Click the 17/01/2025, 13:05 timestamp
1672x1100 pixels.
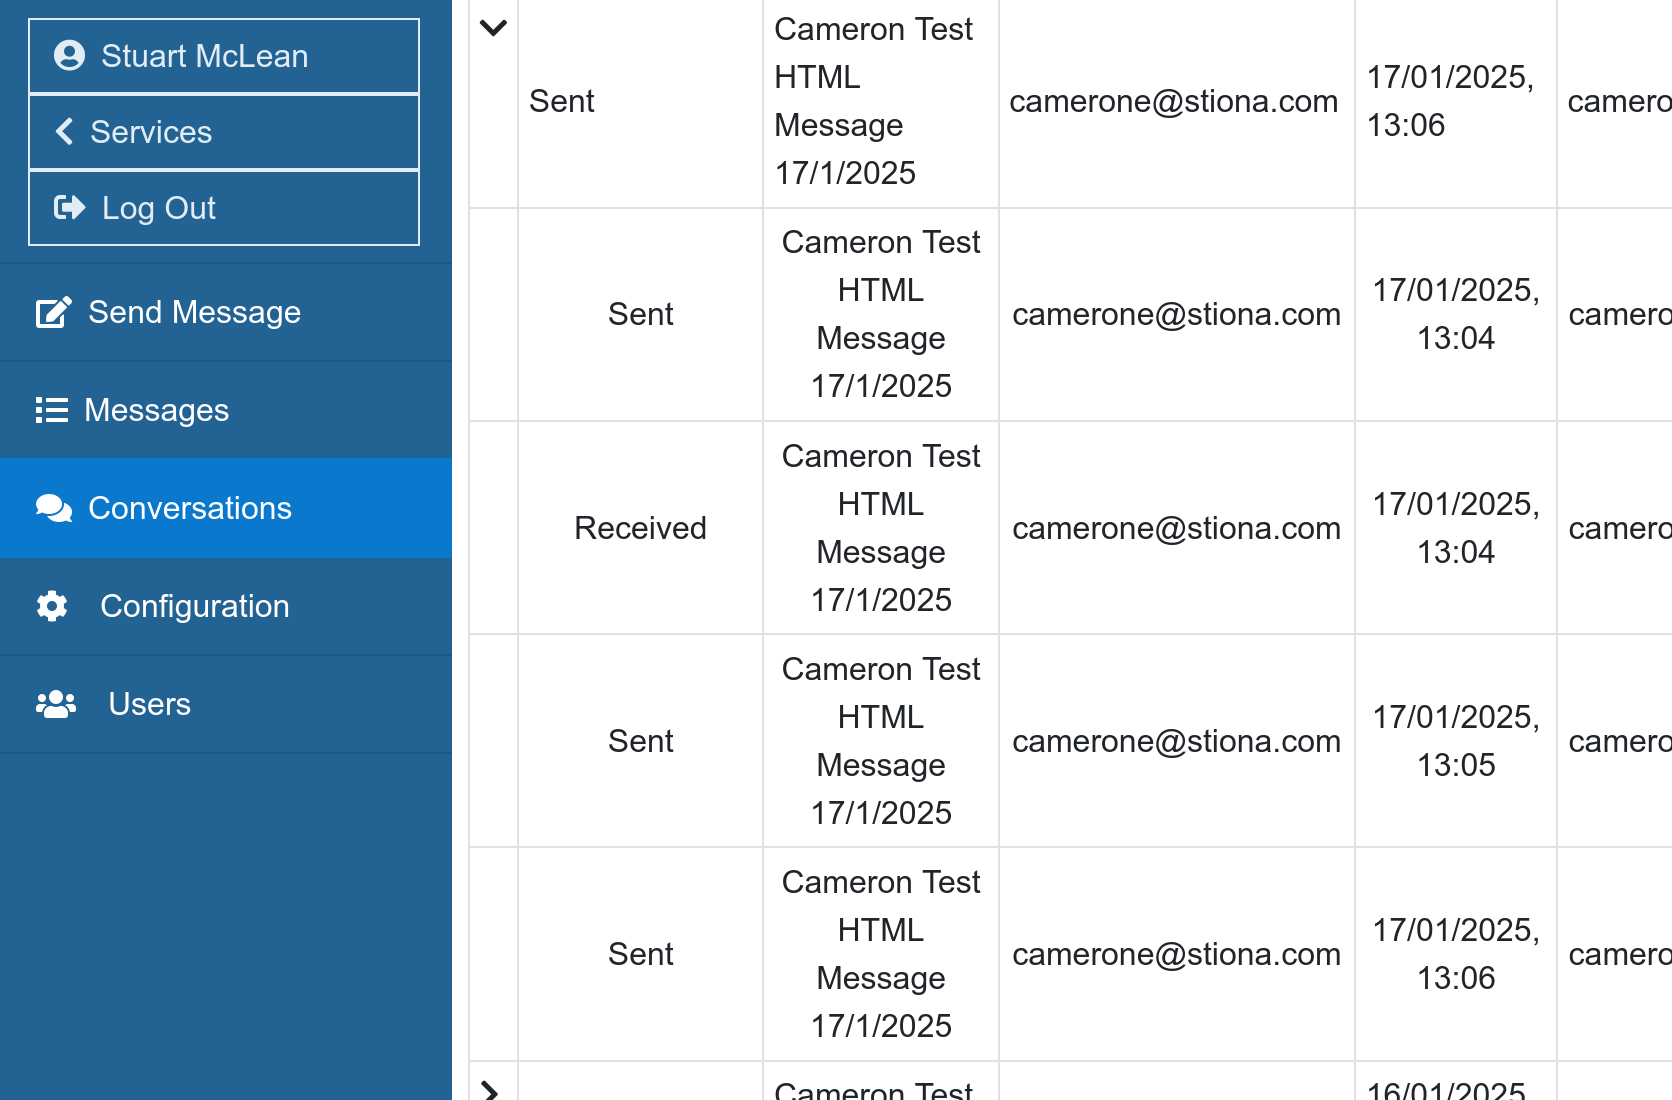coord(1456,741)
